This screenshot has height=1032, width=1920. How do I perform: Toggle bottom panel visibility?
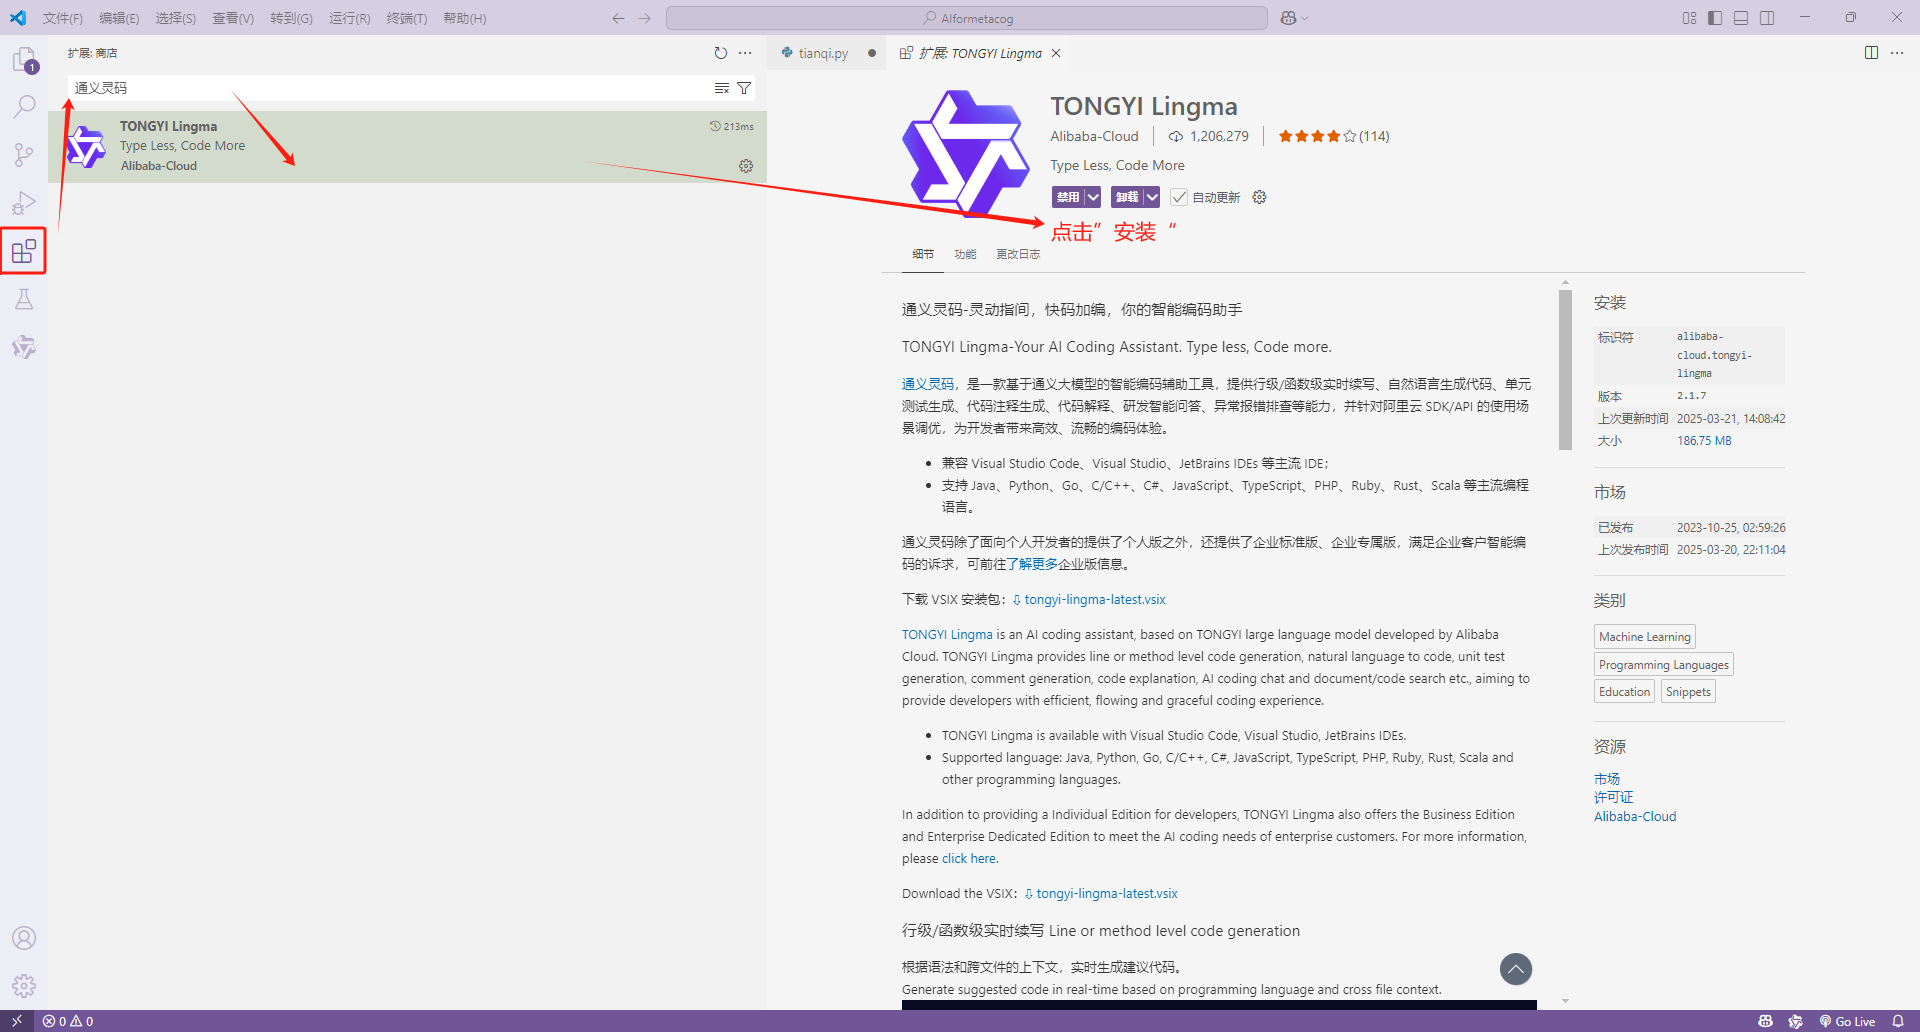click(1741, 18)
